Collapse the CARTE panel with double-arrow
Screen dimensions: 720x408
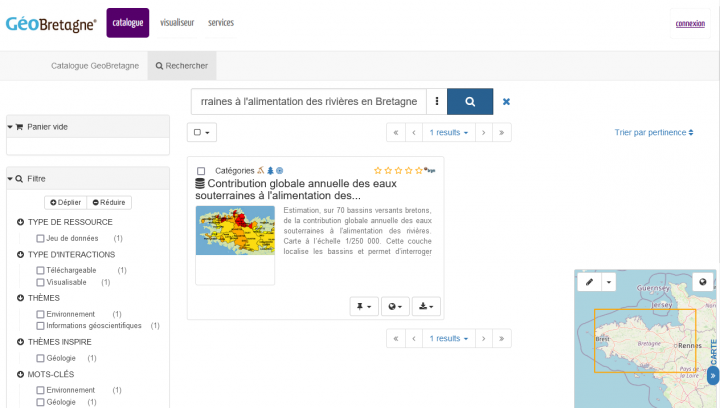[713, 376]
